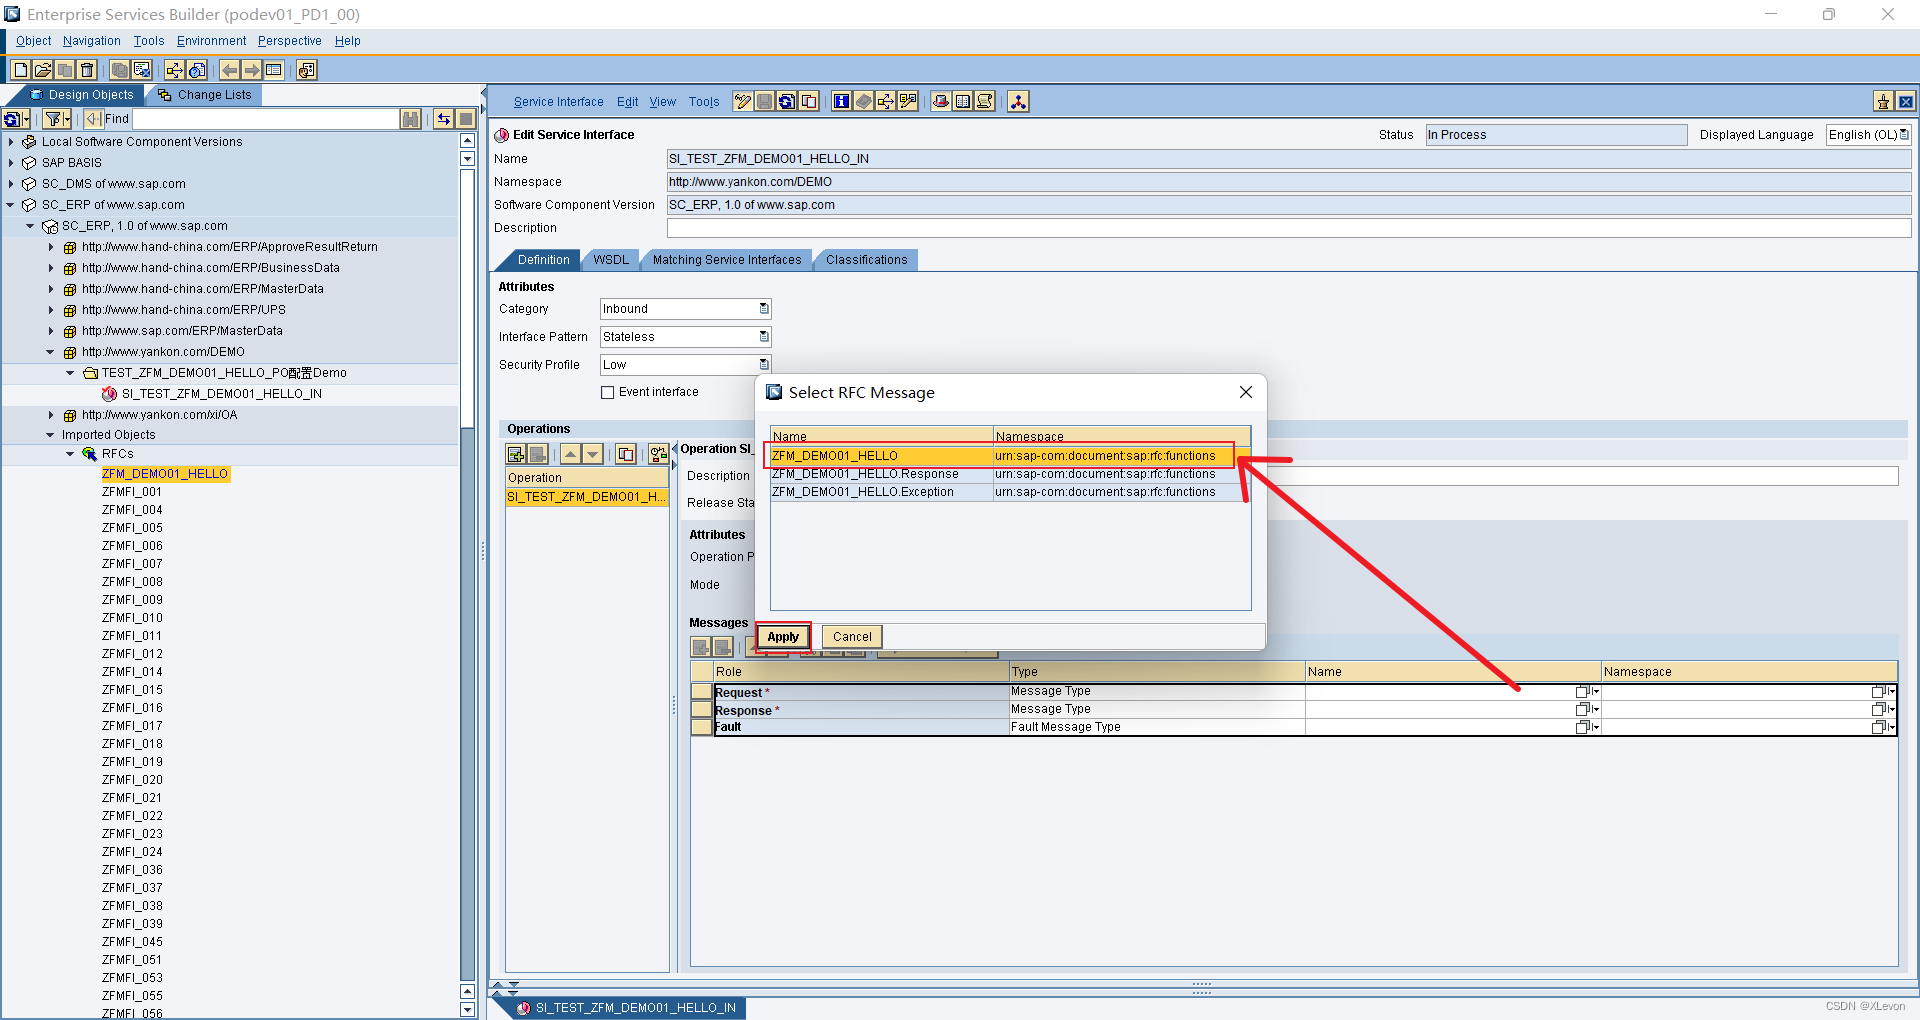Click the Insert Operation icon with green plus

coord(516,454)
